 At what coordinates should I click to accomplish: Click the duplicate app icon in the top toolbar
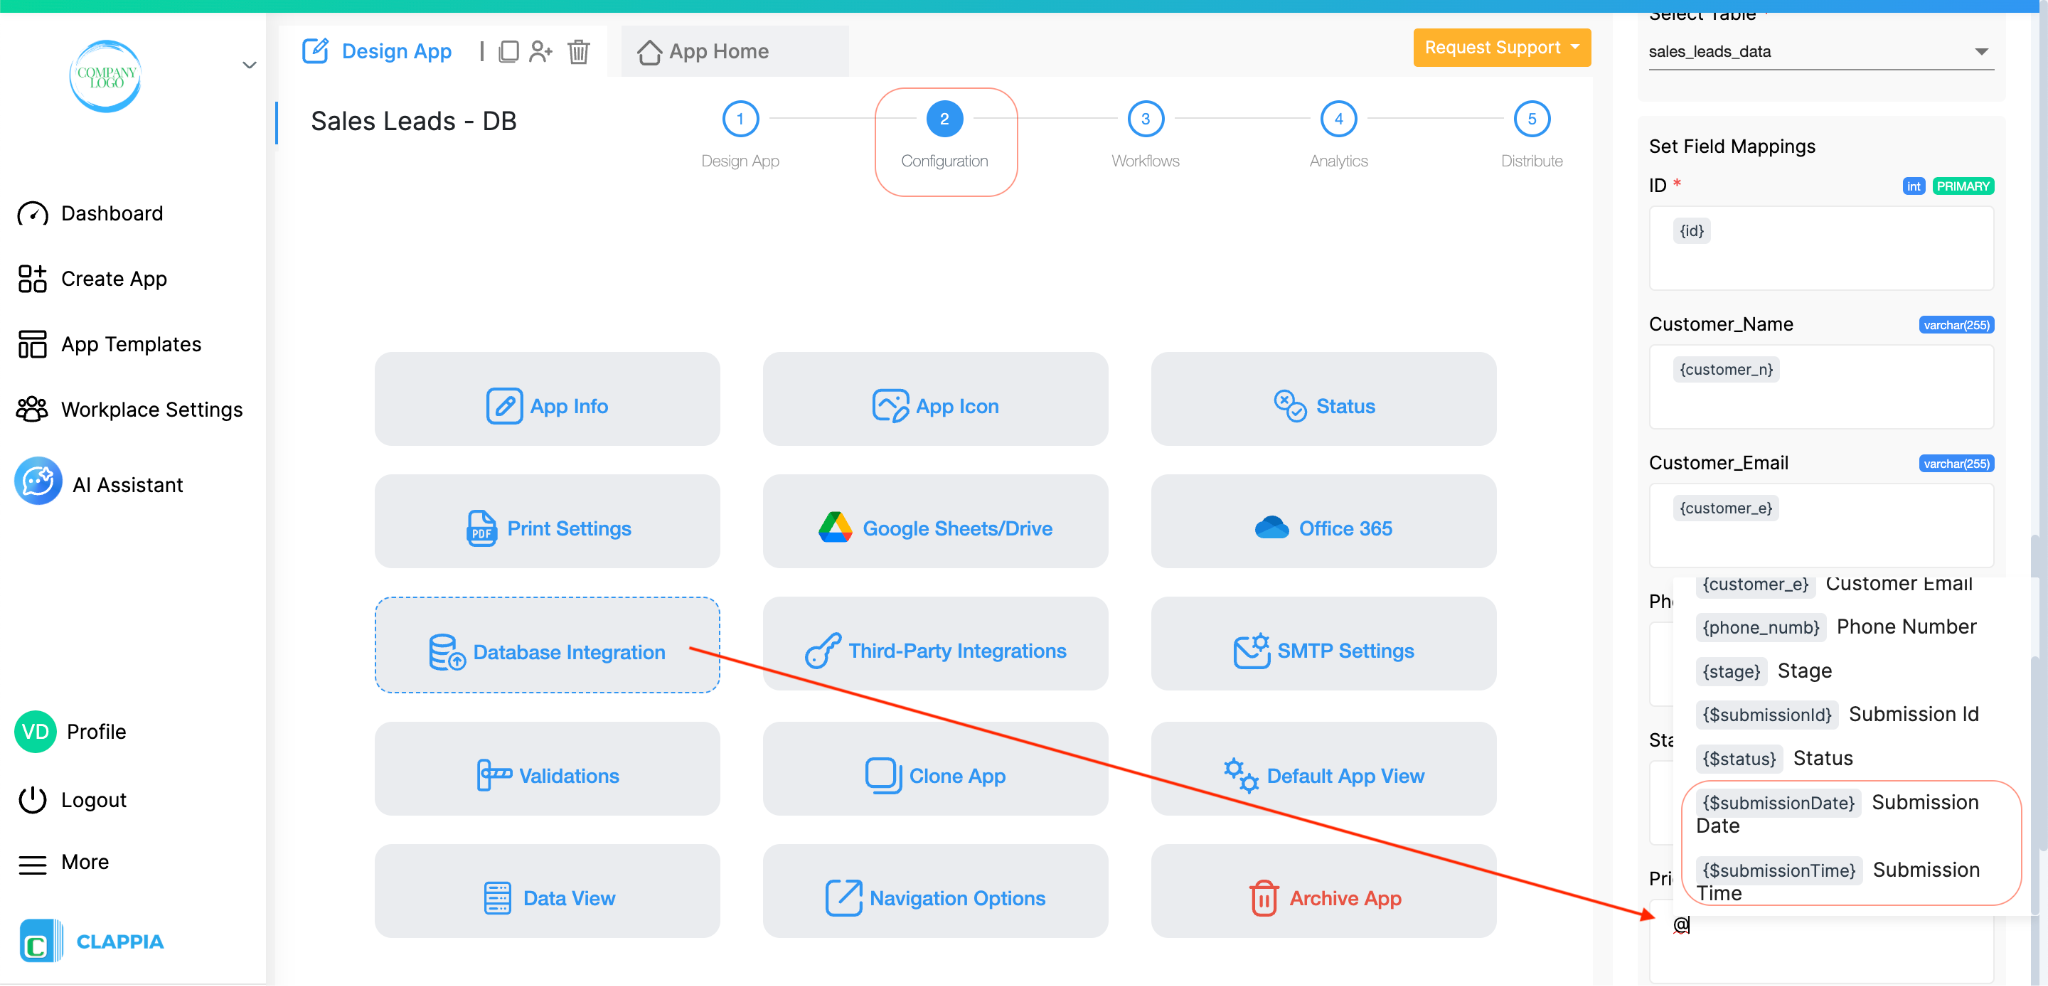[510, 51]
